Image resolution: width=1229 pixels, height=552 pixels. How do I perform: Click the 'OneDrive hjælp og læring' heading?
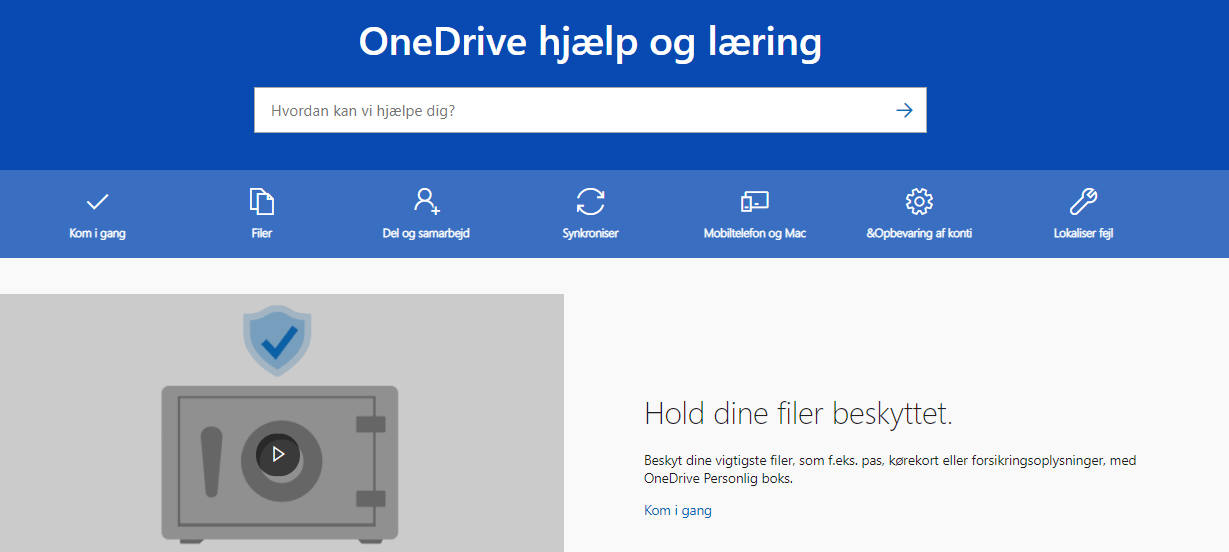pos(590,42)
